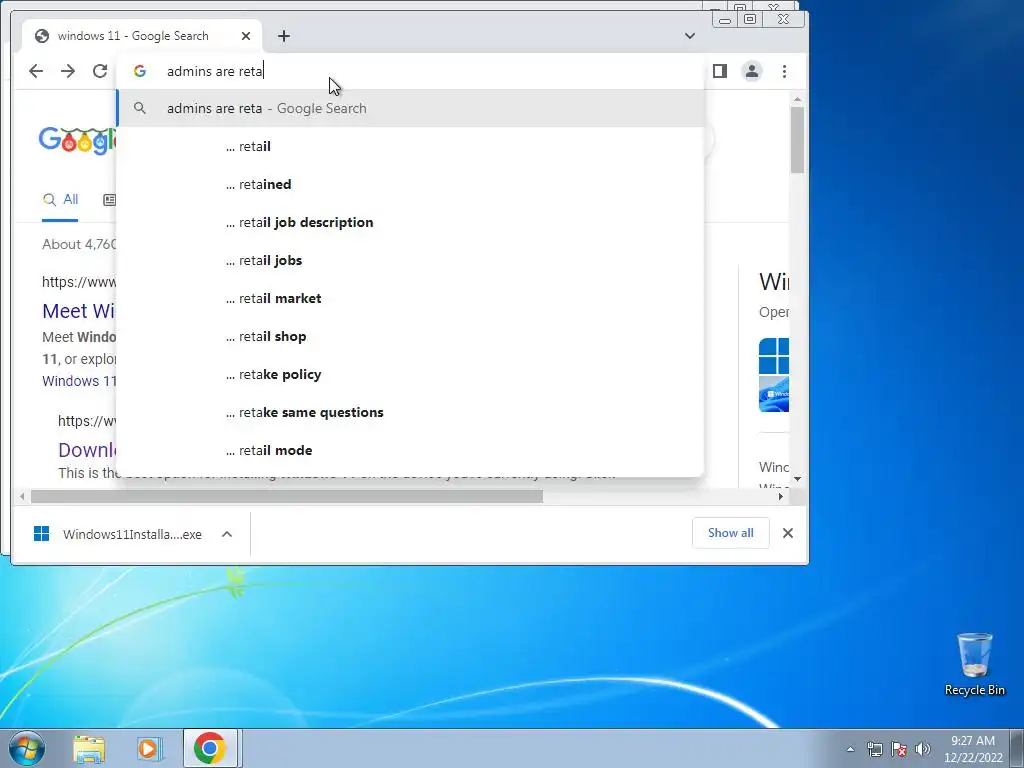
Task: Choose the 'retake policy' suggestion
Action: [411, 374]
